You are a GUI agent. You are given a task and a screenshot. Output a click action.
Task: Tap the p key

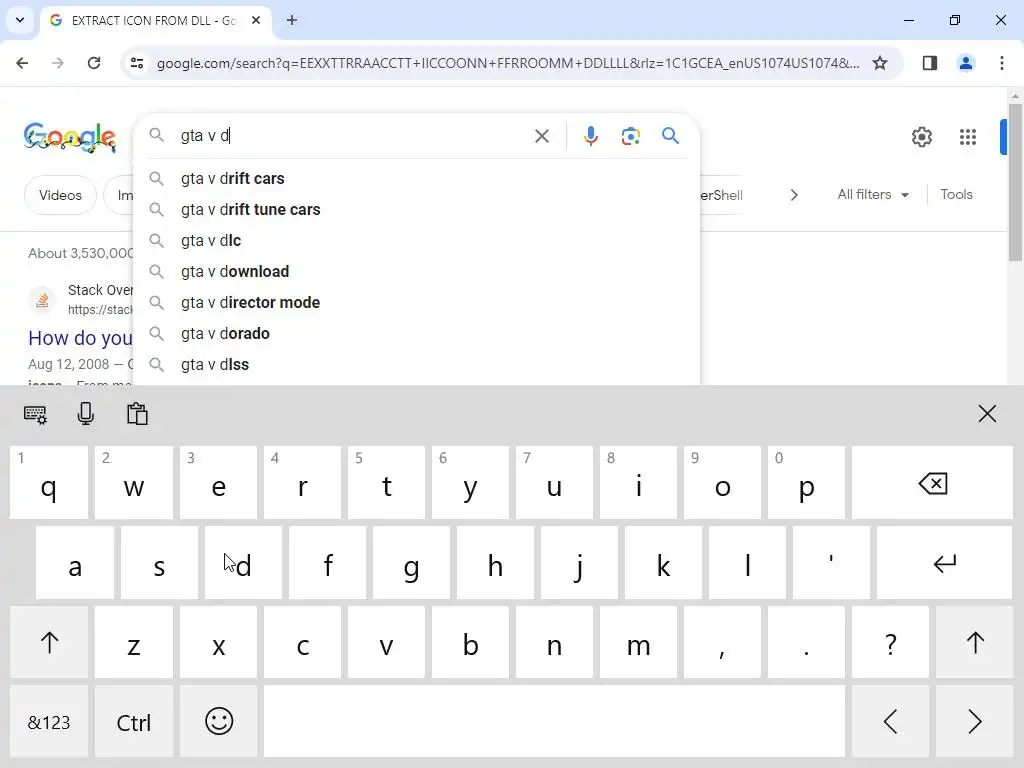pos(806,483)
